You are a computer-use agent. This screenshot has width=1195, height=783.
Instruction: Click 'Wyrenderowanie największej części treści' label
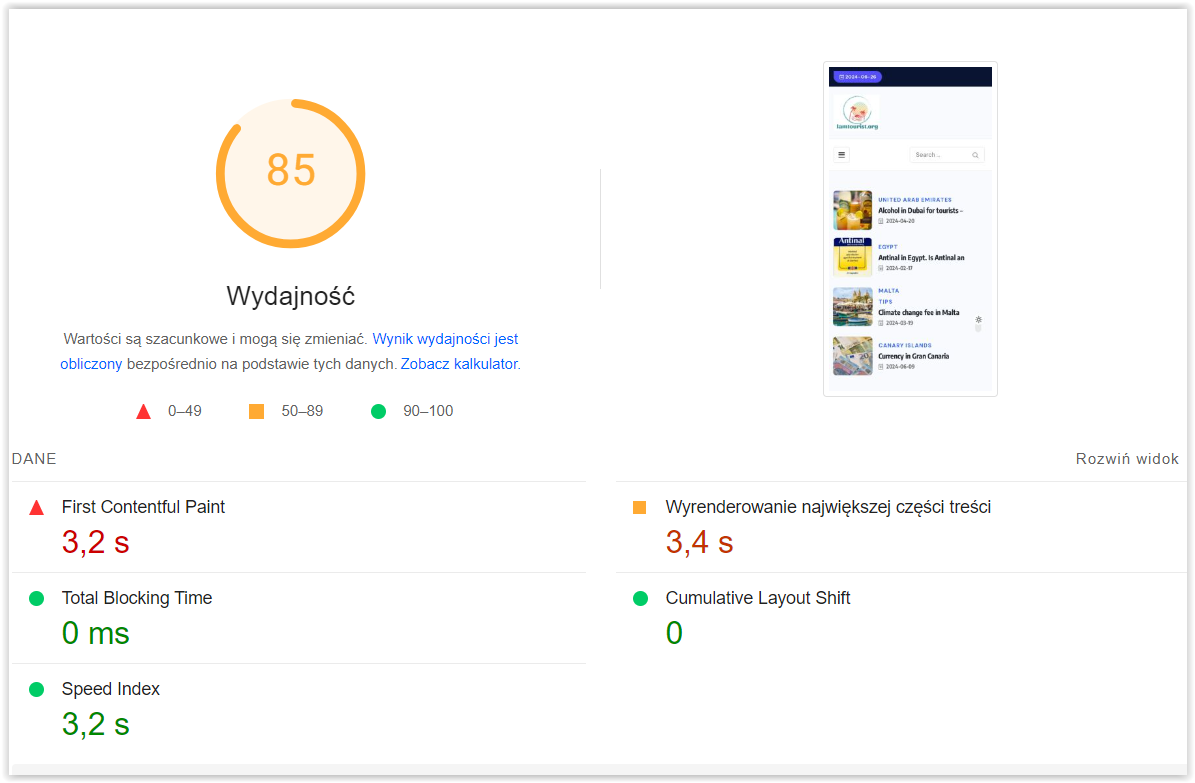[x=828, y=507]
